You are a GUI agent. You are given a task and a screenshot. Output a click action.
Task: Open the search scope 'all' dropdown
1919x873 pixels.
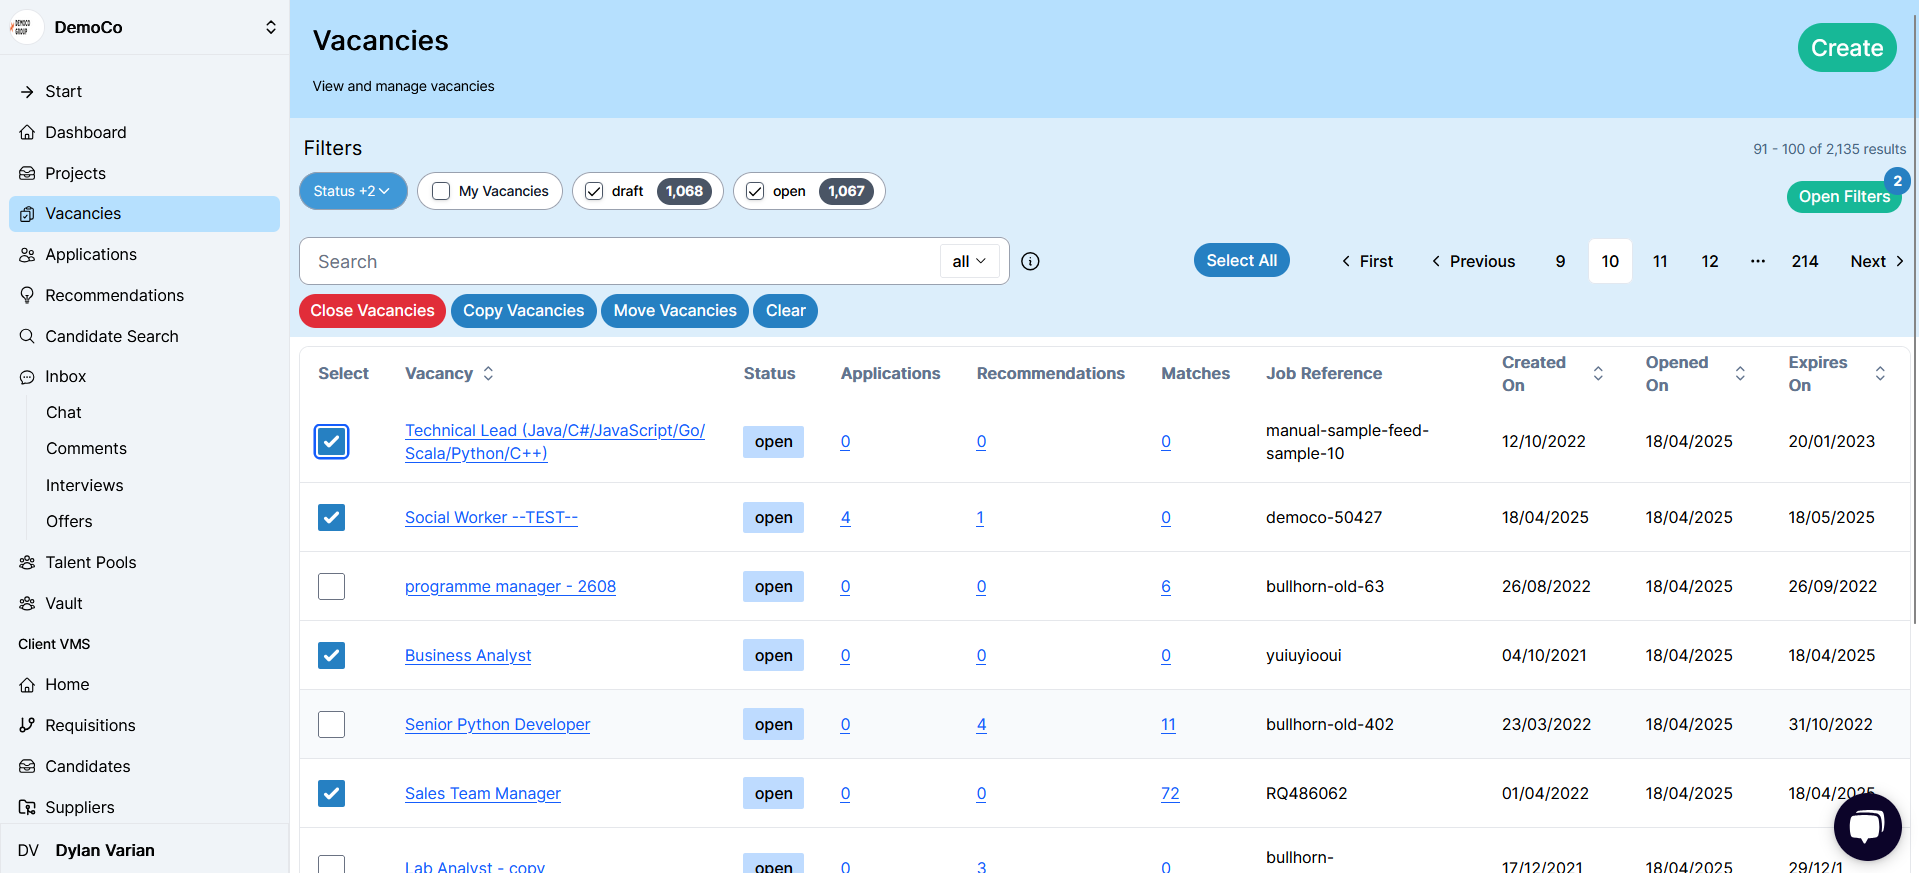[969, 261]
